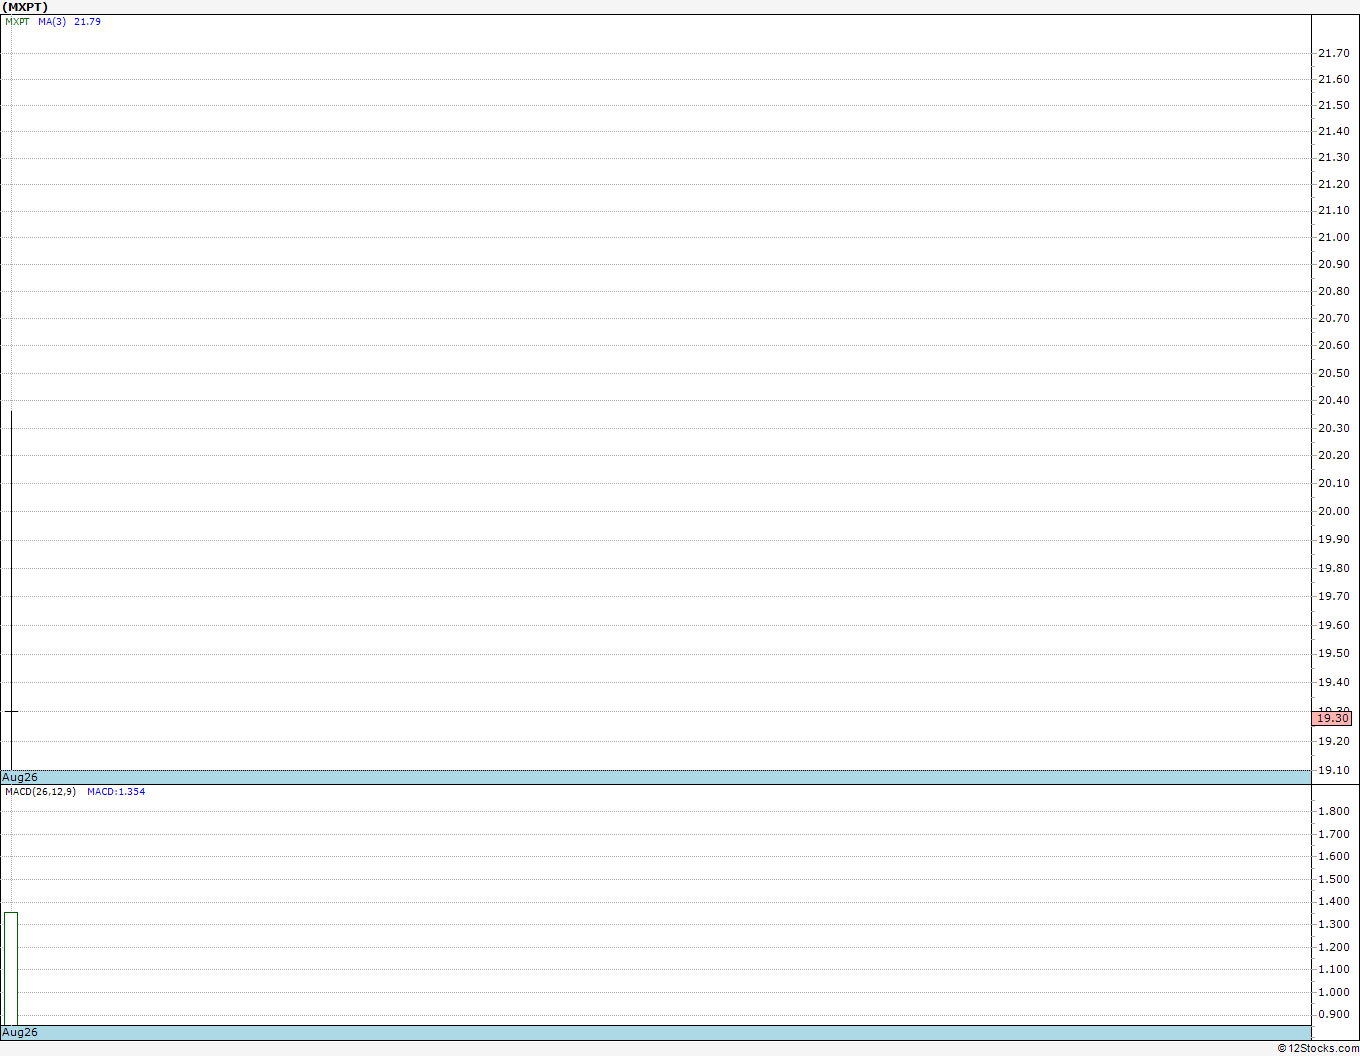Click the 21.70 price axis label
Screen dimensions: 1360x1056
pos(1333,53)
